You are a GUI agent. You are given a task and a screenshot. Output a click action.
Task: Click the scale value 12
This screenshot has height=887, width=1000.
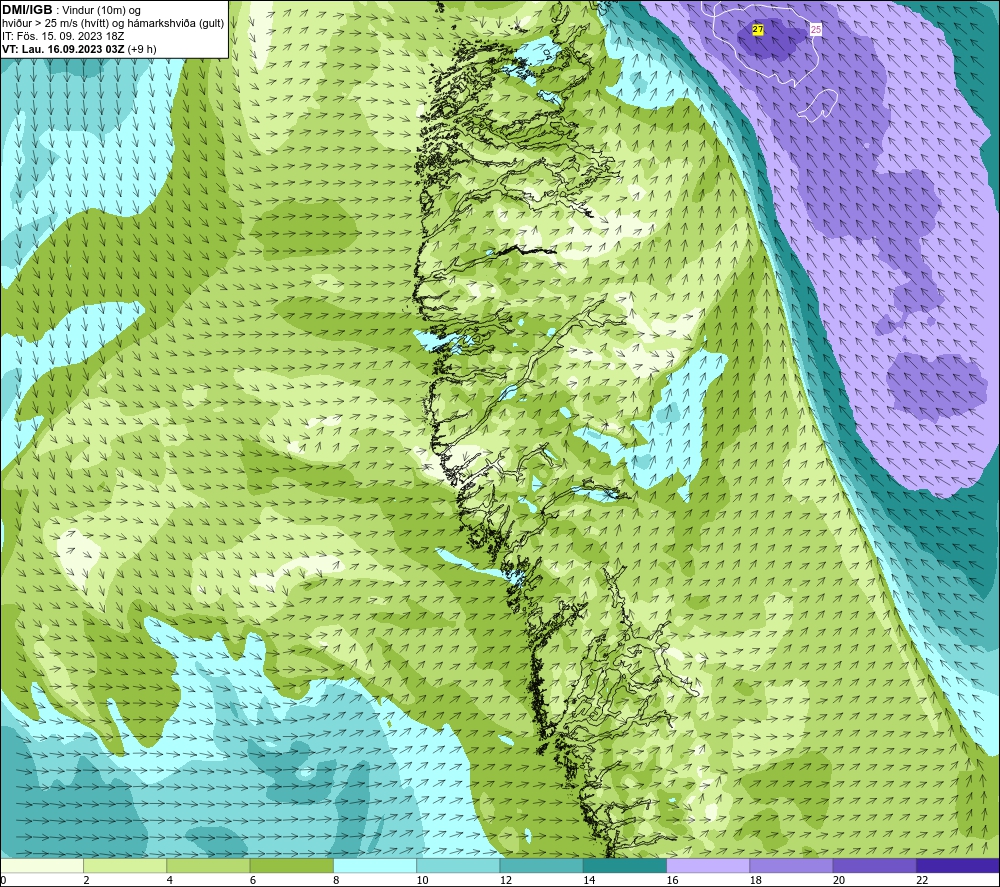tap(506, 880)
